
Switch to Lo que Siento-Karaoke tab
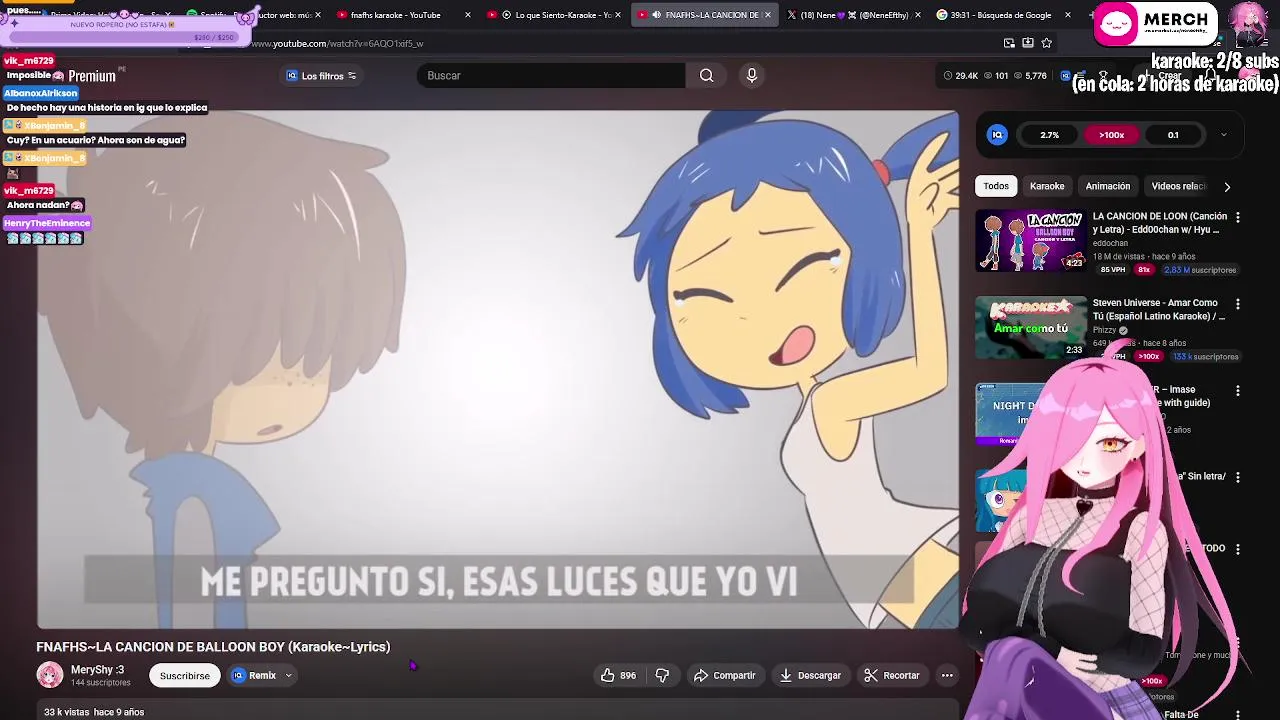[x=550, y=15]
